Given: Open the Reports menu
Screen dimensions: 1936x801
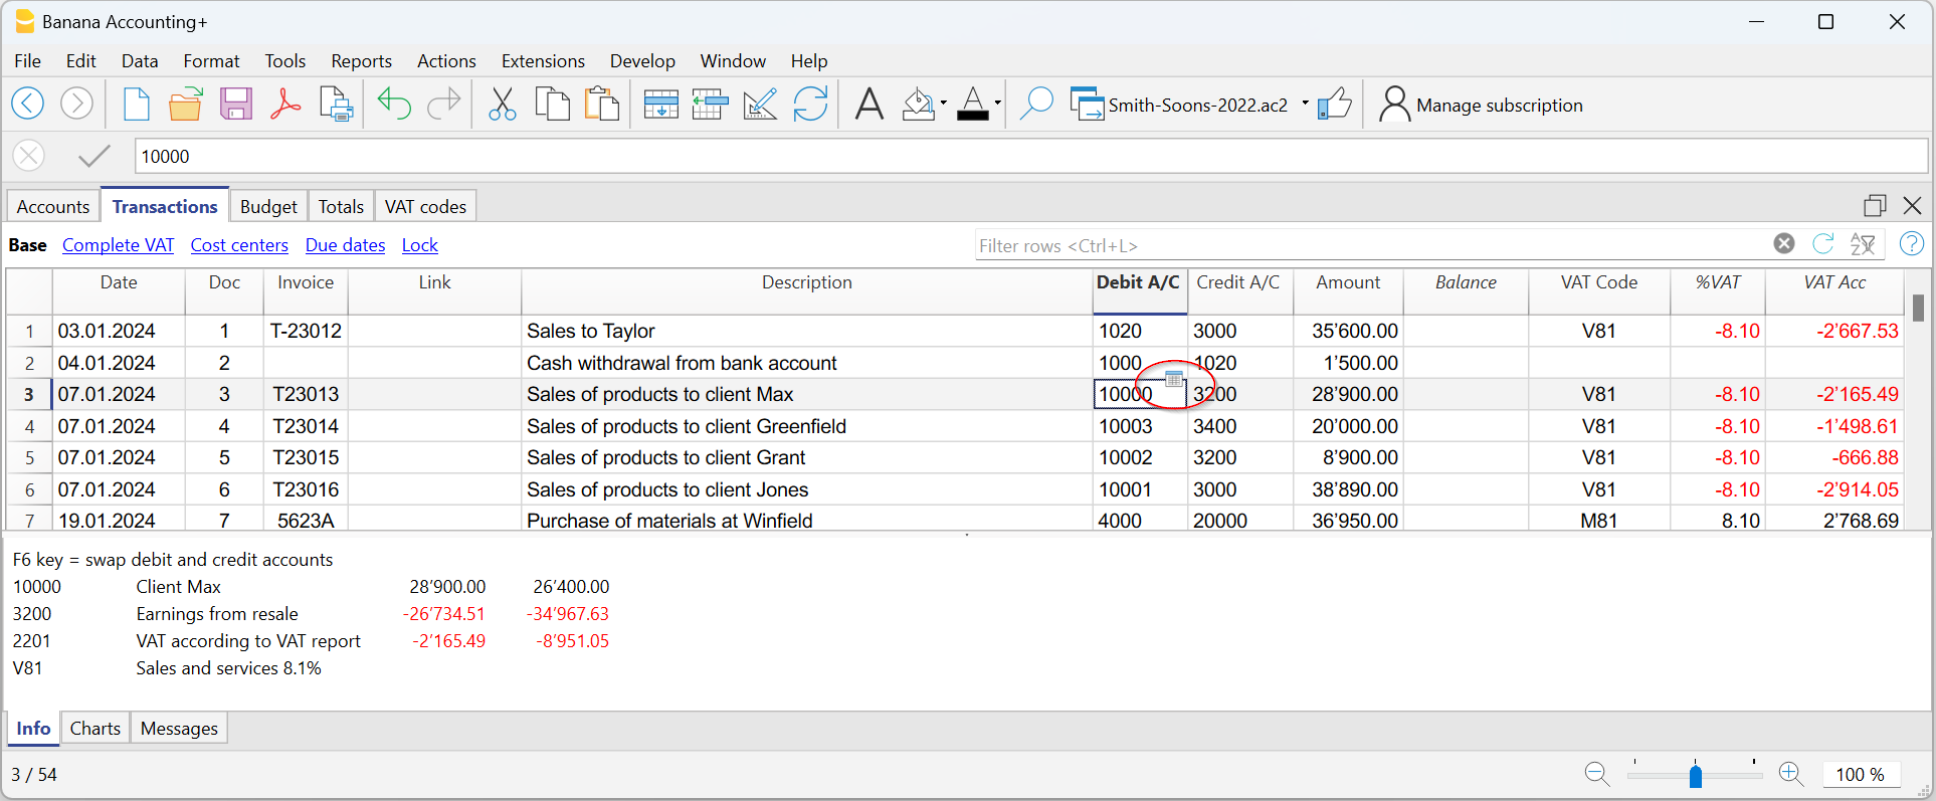Looking at the screenshot, I should [x=361, y=61].
